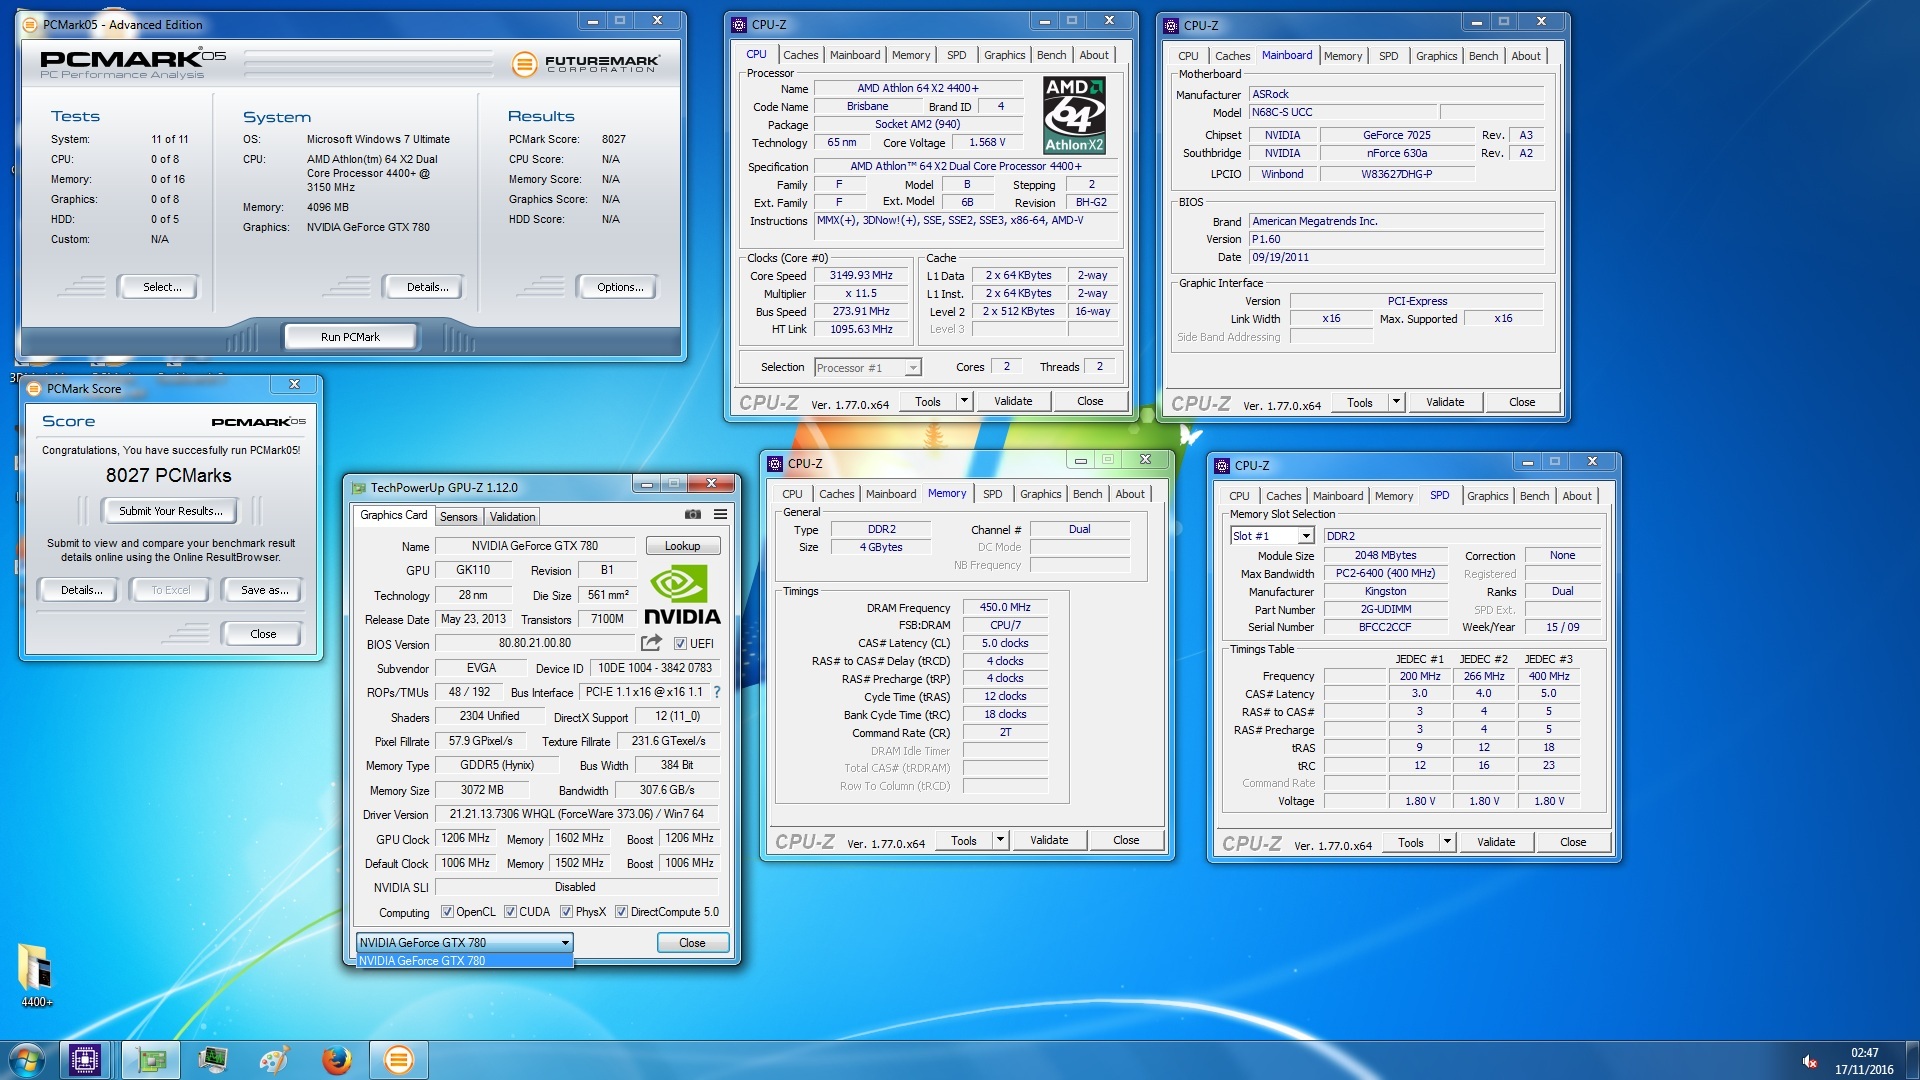Click the Part Number 2G-UDIMM value
This screenshot has height=1080, width=1920.
coord(1386,610)
